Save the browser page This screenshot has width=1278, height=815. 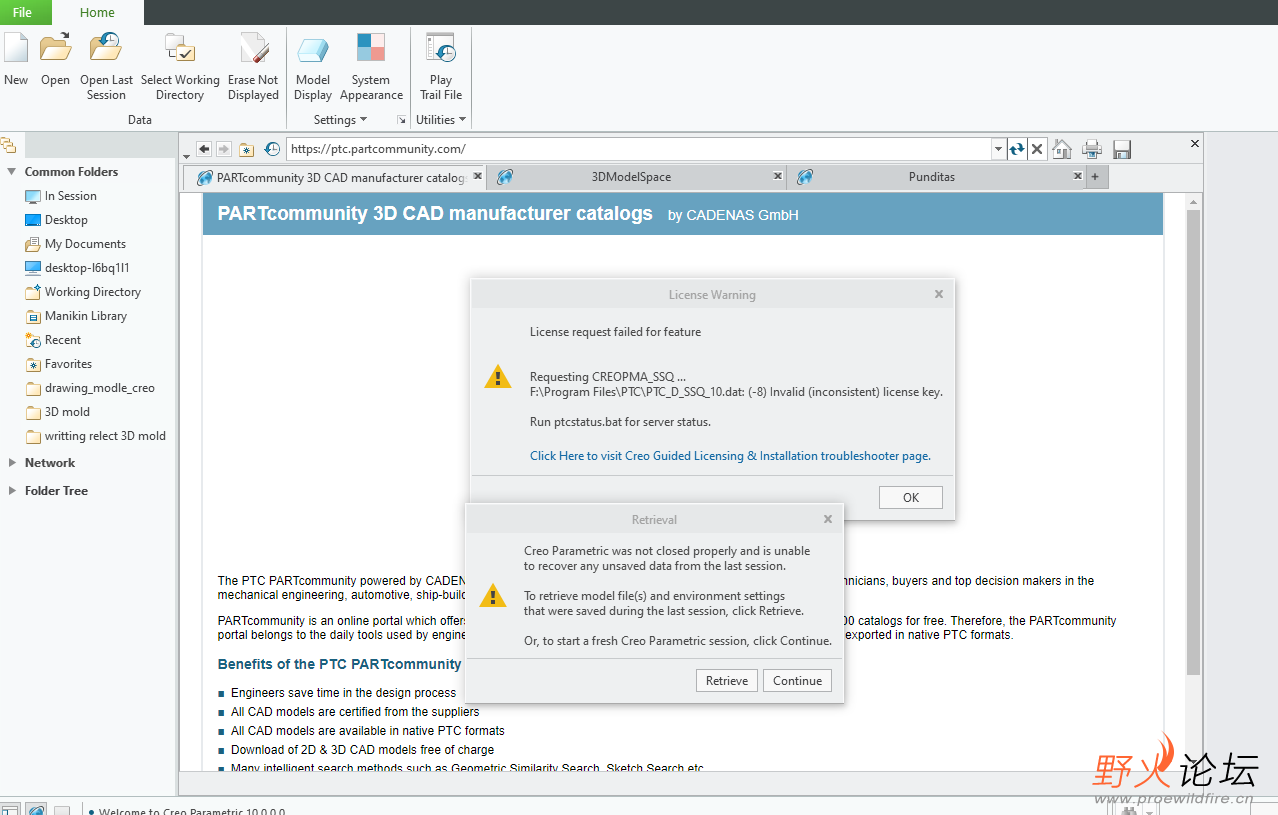[1122, 149]
